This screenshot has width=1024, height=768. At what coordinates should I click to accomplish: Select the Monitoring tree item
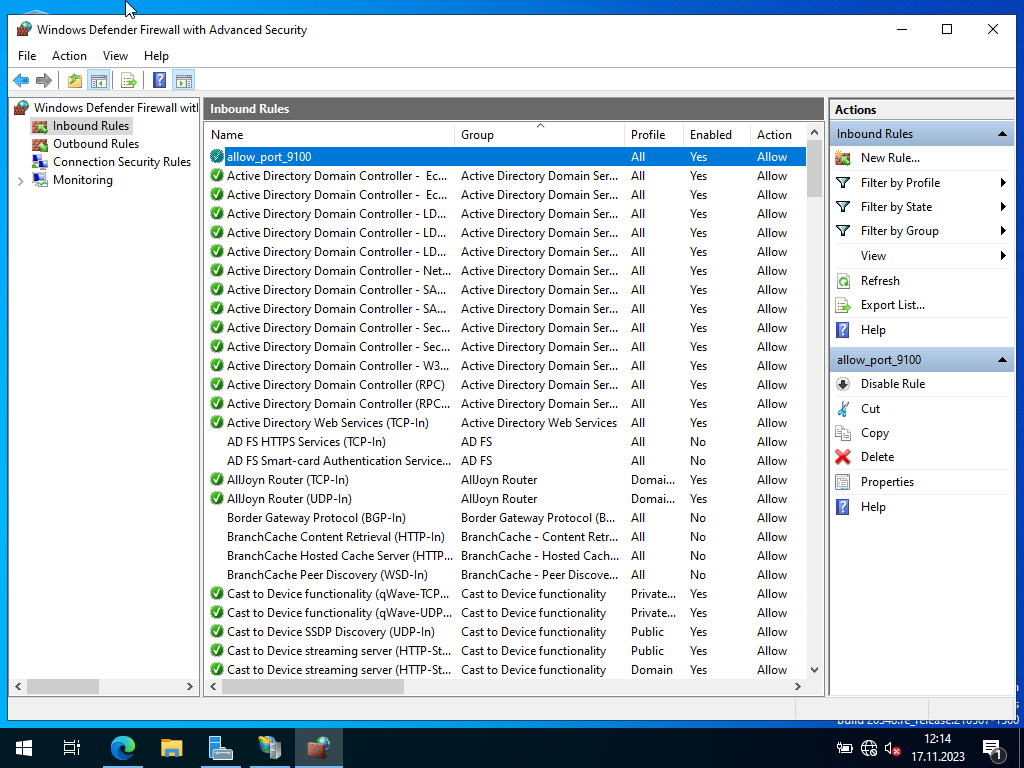point(82,180)
